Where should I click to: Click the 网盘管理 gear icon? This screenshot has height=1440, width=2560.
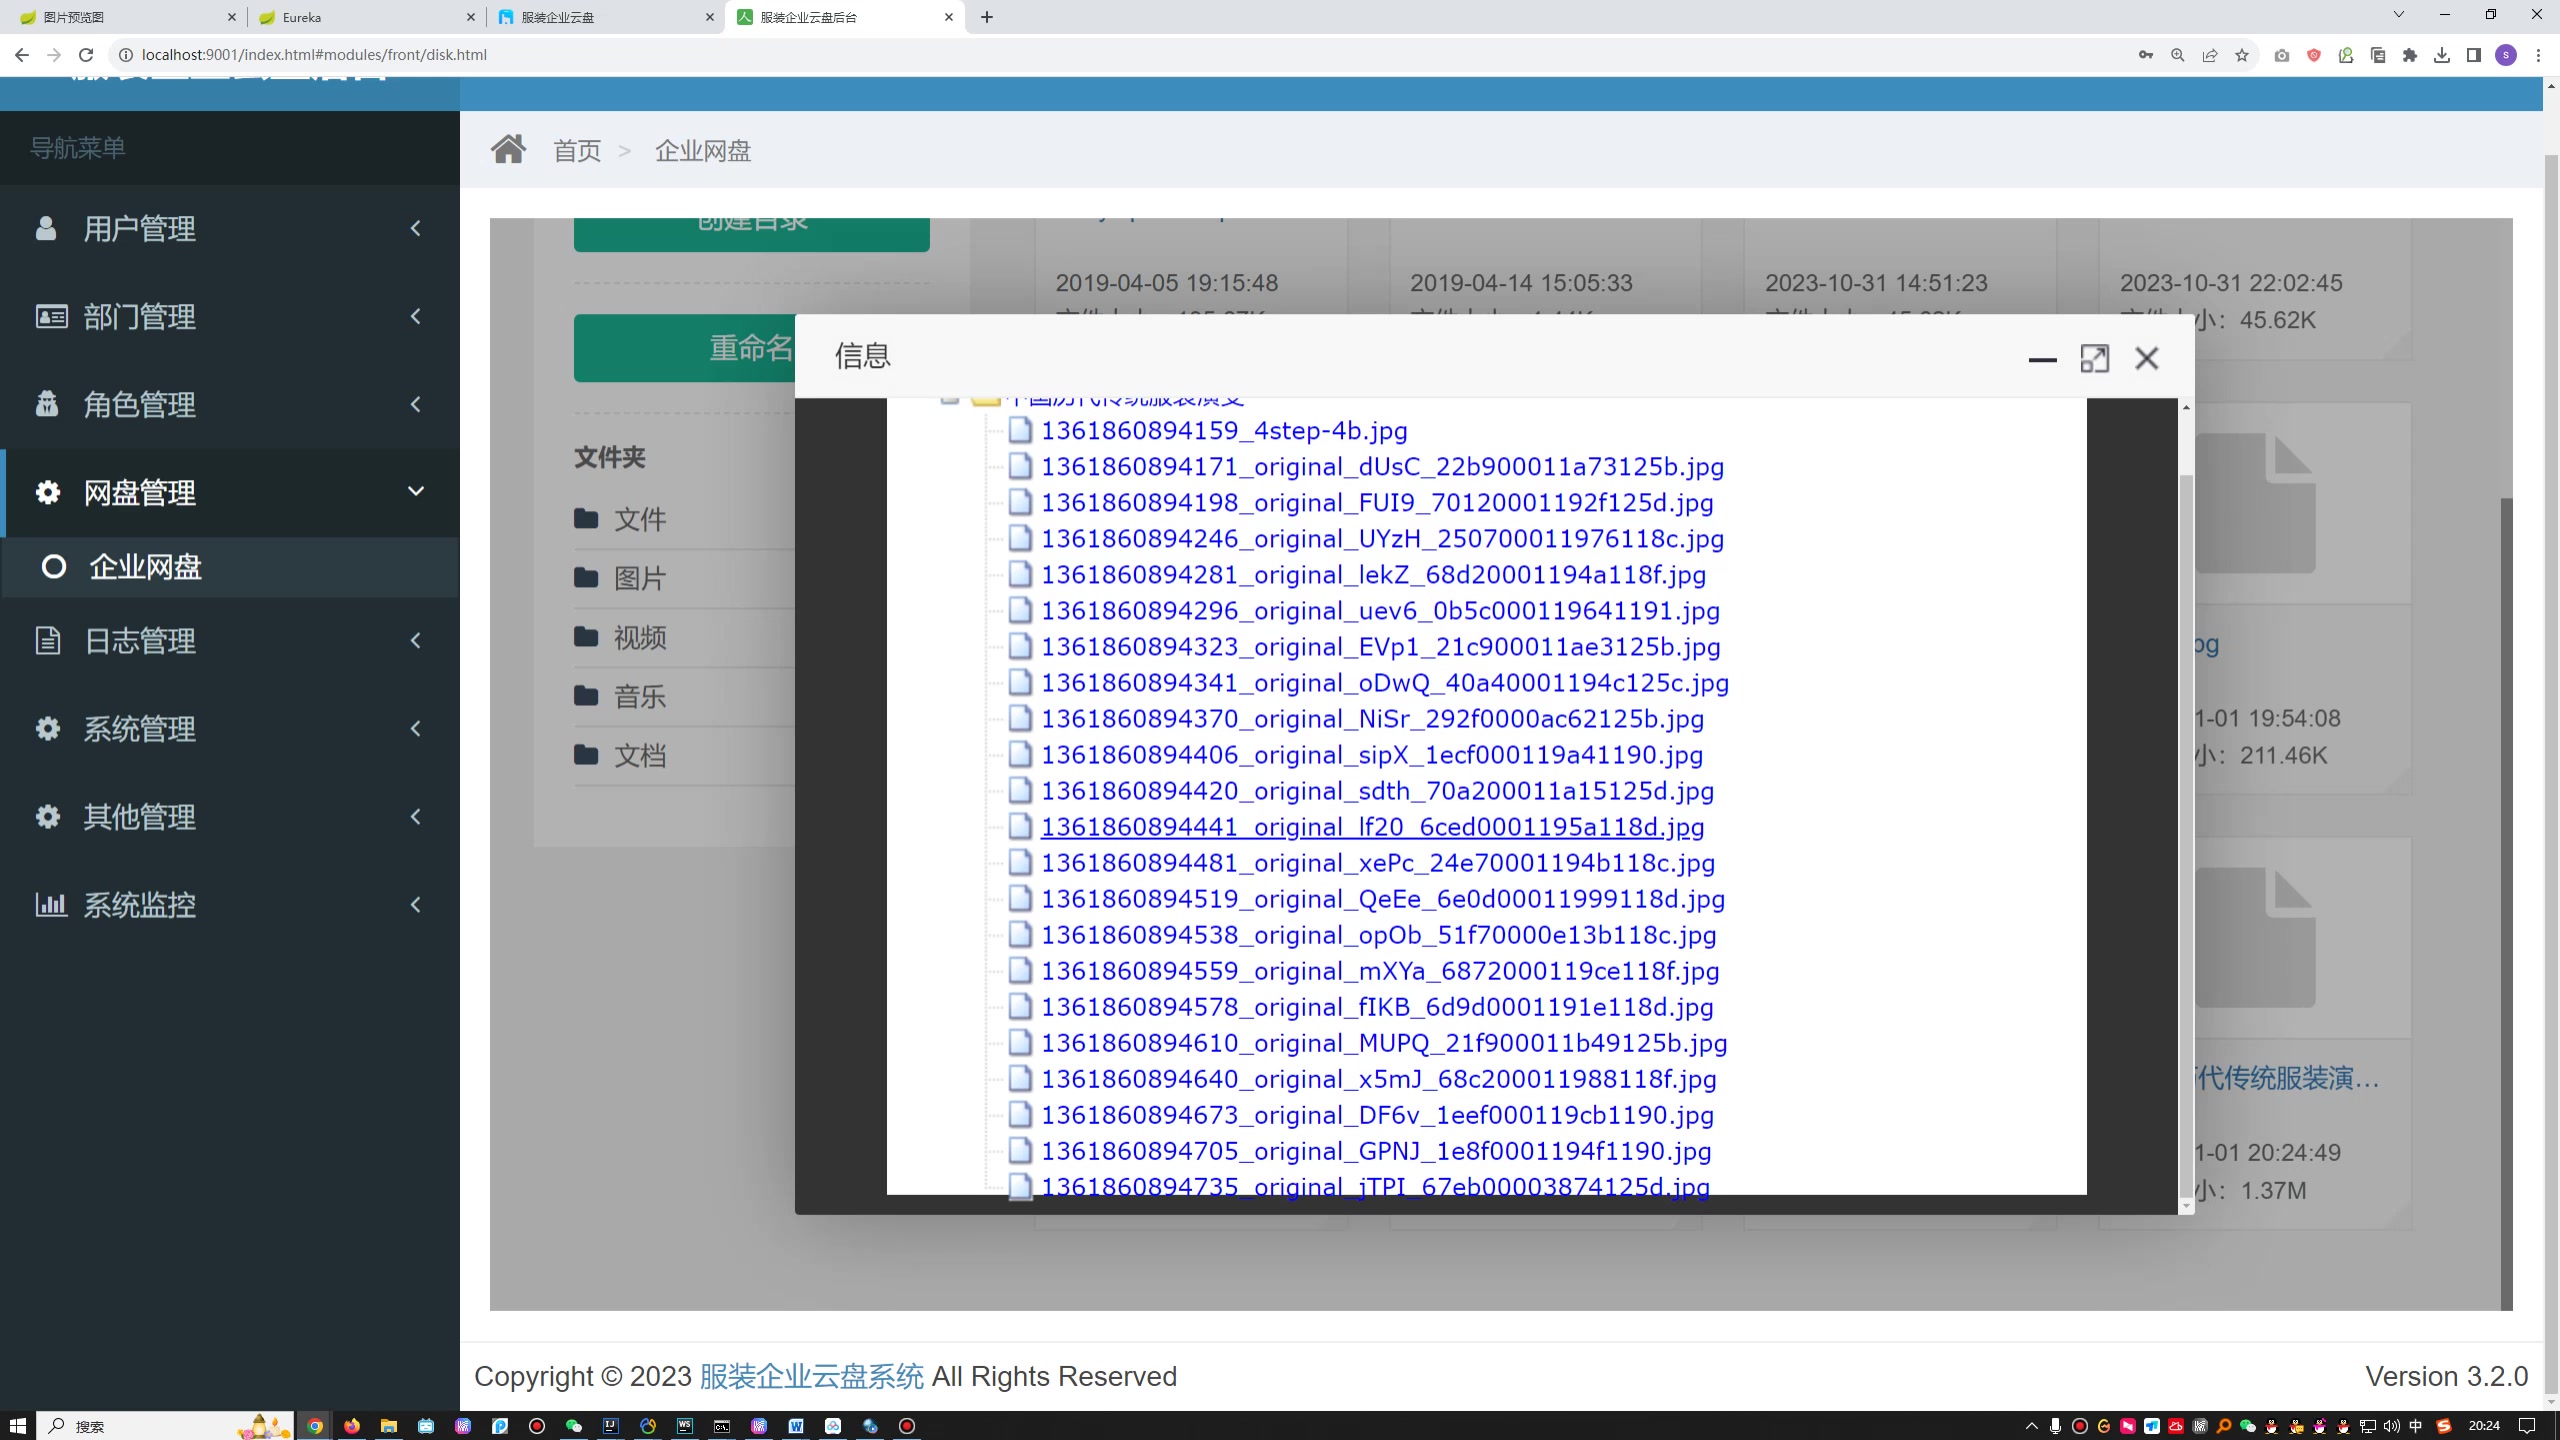click(x=47, y=492)
